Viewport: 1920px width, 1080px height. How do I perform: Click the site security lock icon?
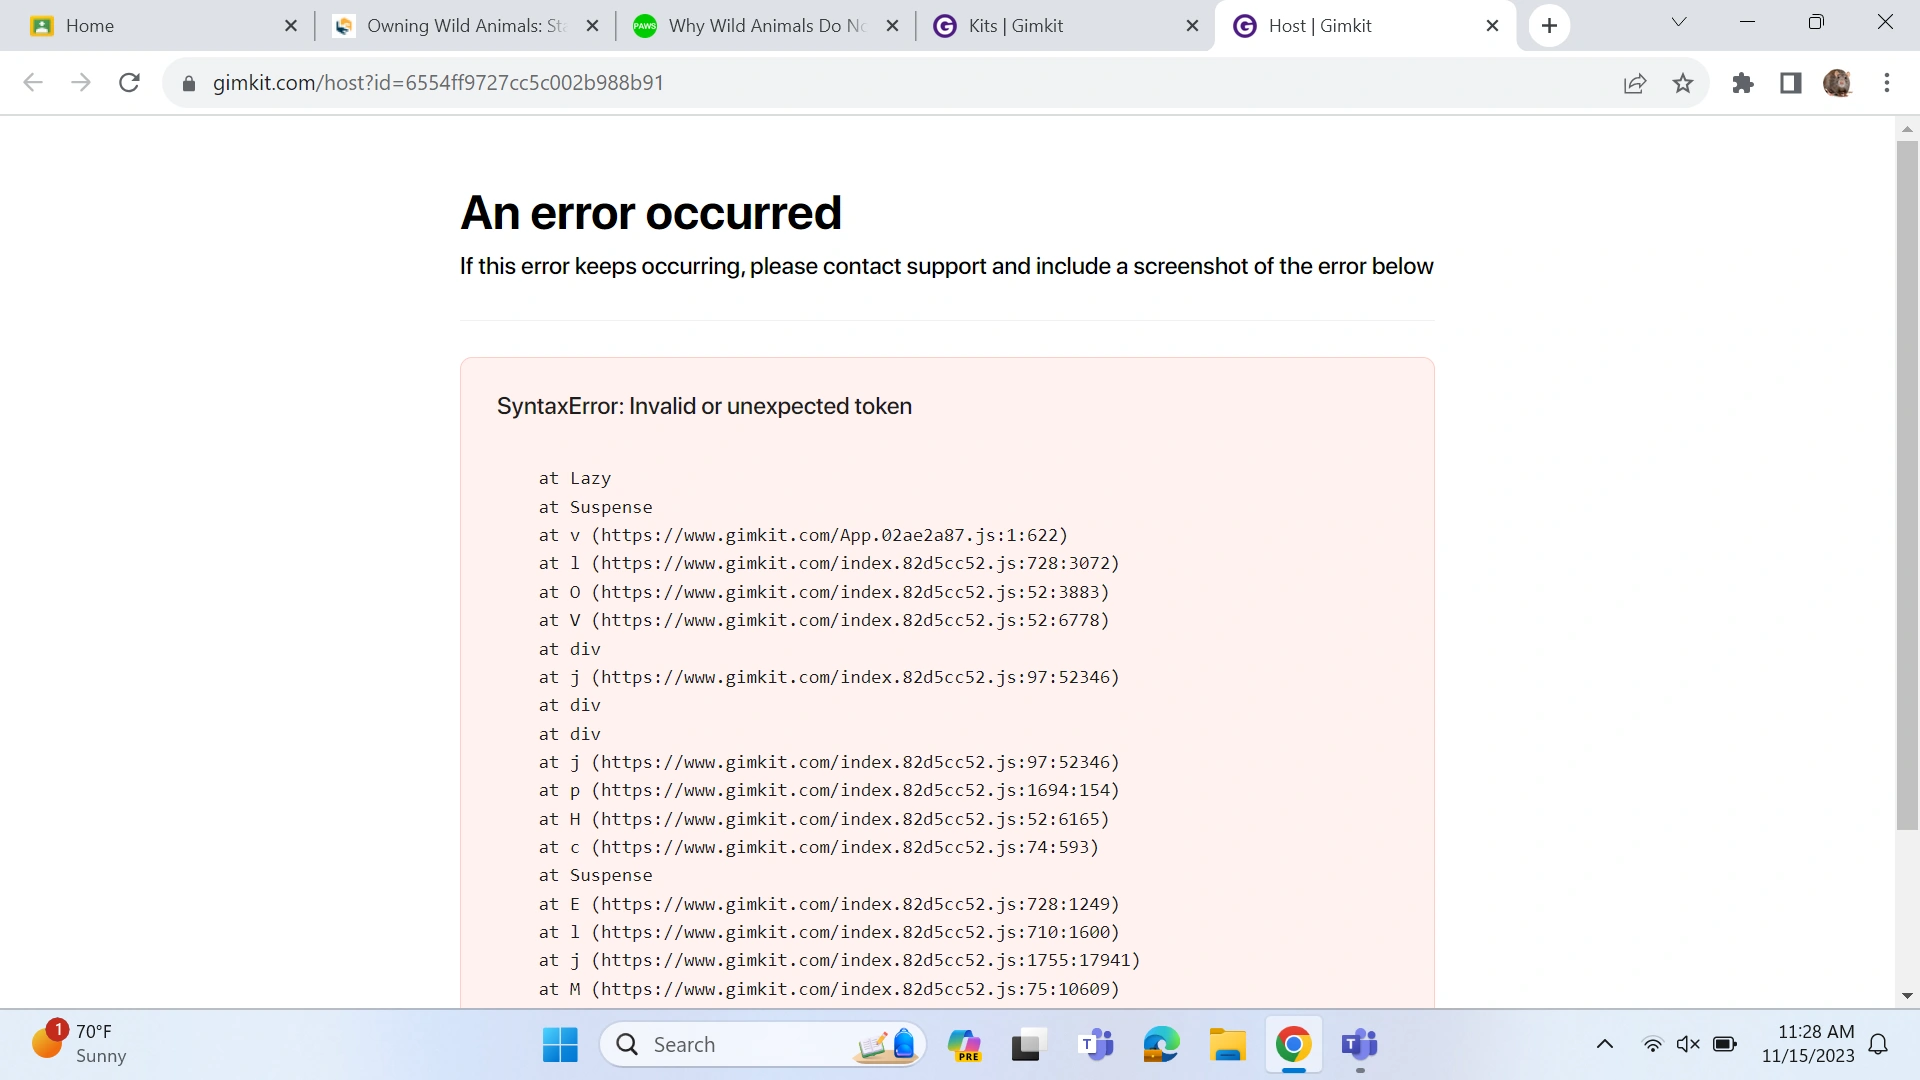[188, 83]
